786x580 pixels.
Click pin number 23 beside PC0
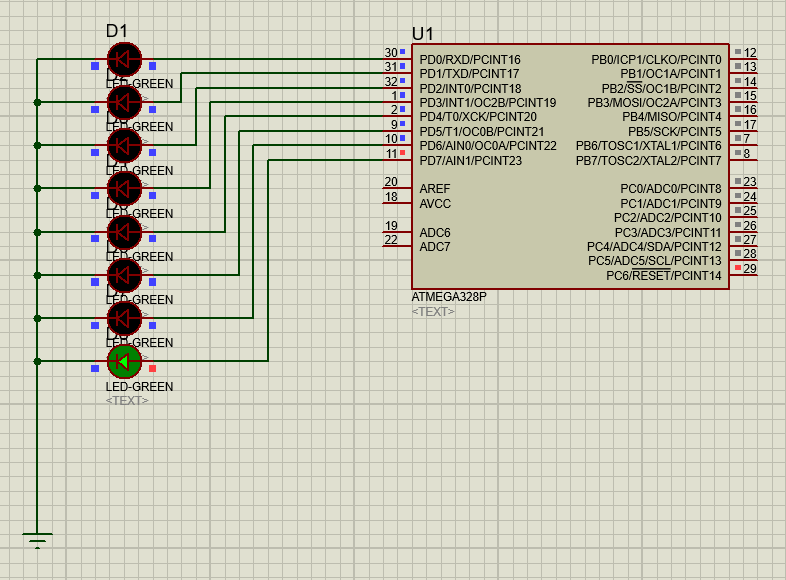click(750, 181)
